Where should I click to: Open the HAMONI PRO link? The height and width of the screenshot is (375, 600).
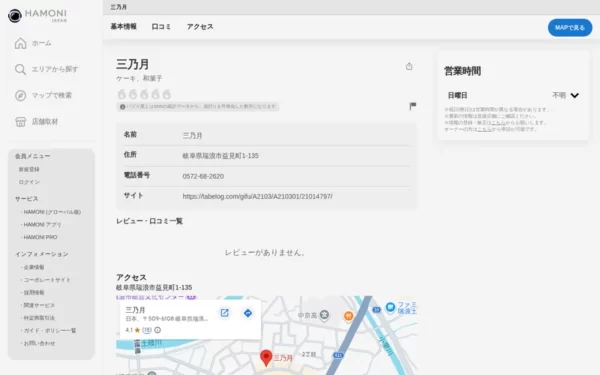tap(40, 237)
